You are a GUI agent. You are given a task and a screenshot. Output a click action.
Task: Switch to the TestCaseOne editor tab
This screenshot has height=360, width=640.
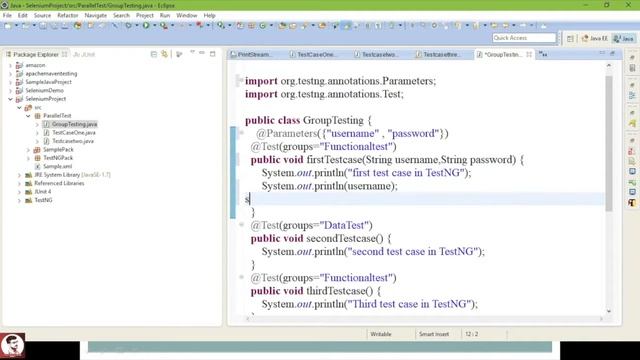pos(314,55)
